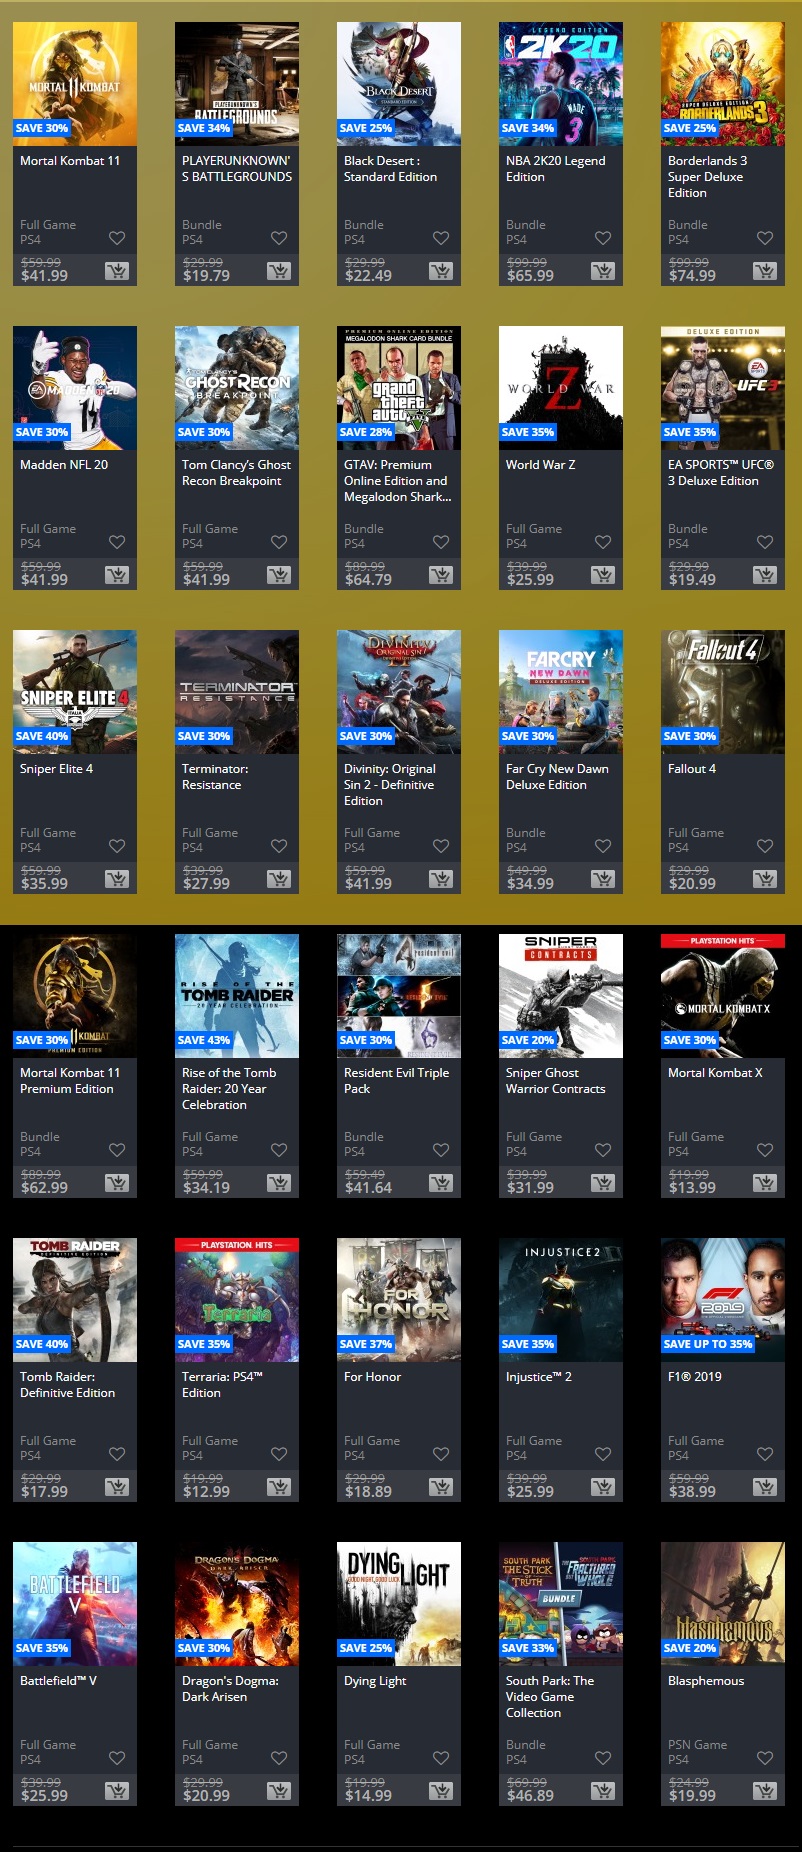The width and height of the screenshot is (802, 1852).
Task: Open Mortal Kombat 11 title link
Action: click(70, 161)
